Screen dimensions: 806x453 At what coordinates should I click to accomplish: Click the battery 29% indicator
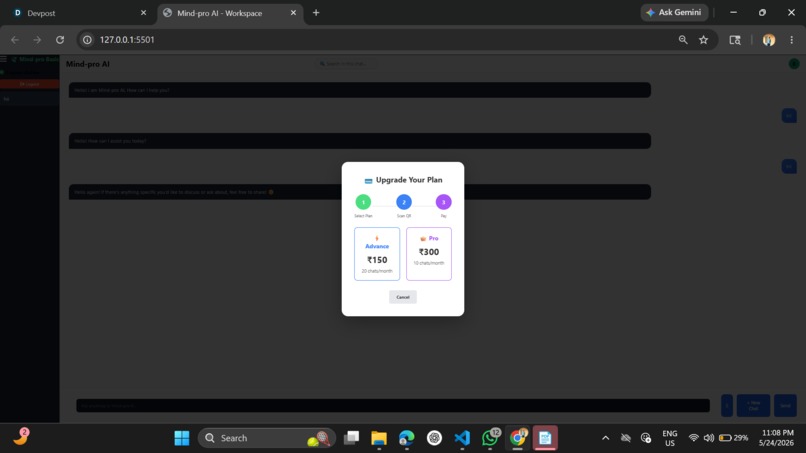click(x=734, y=438)
